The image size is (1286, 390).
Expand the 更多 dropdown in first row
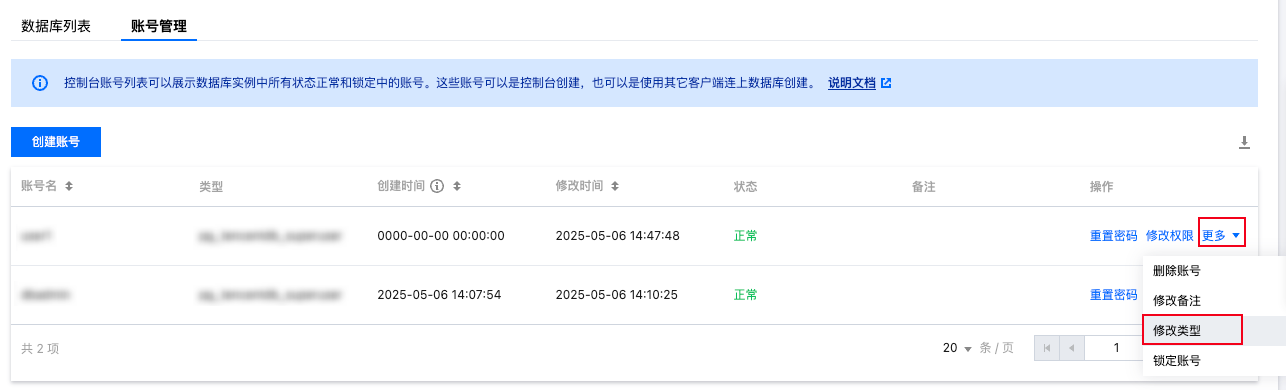point(1221,236)
